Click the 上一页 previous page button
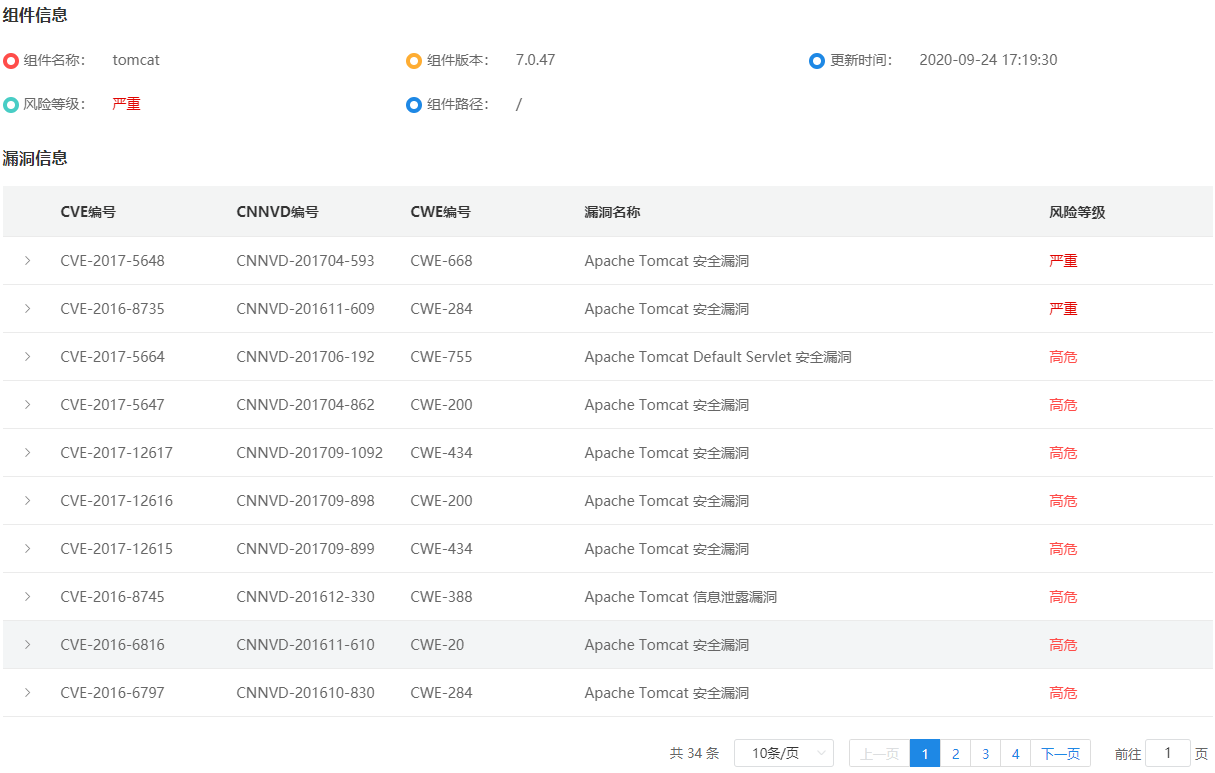1215x773 pixels. click(x=879, y=753)
